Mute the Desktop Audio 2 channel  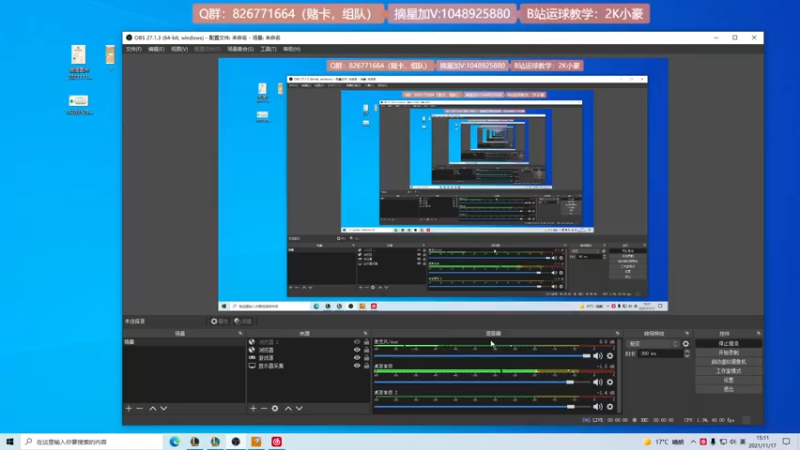point(597,407)
